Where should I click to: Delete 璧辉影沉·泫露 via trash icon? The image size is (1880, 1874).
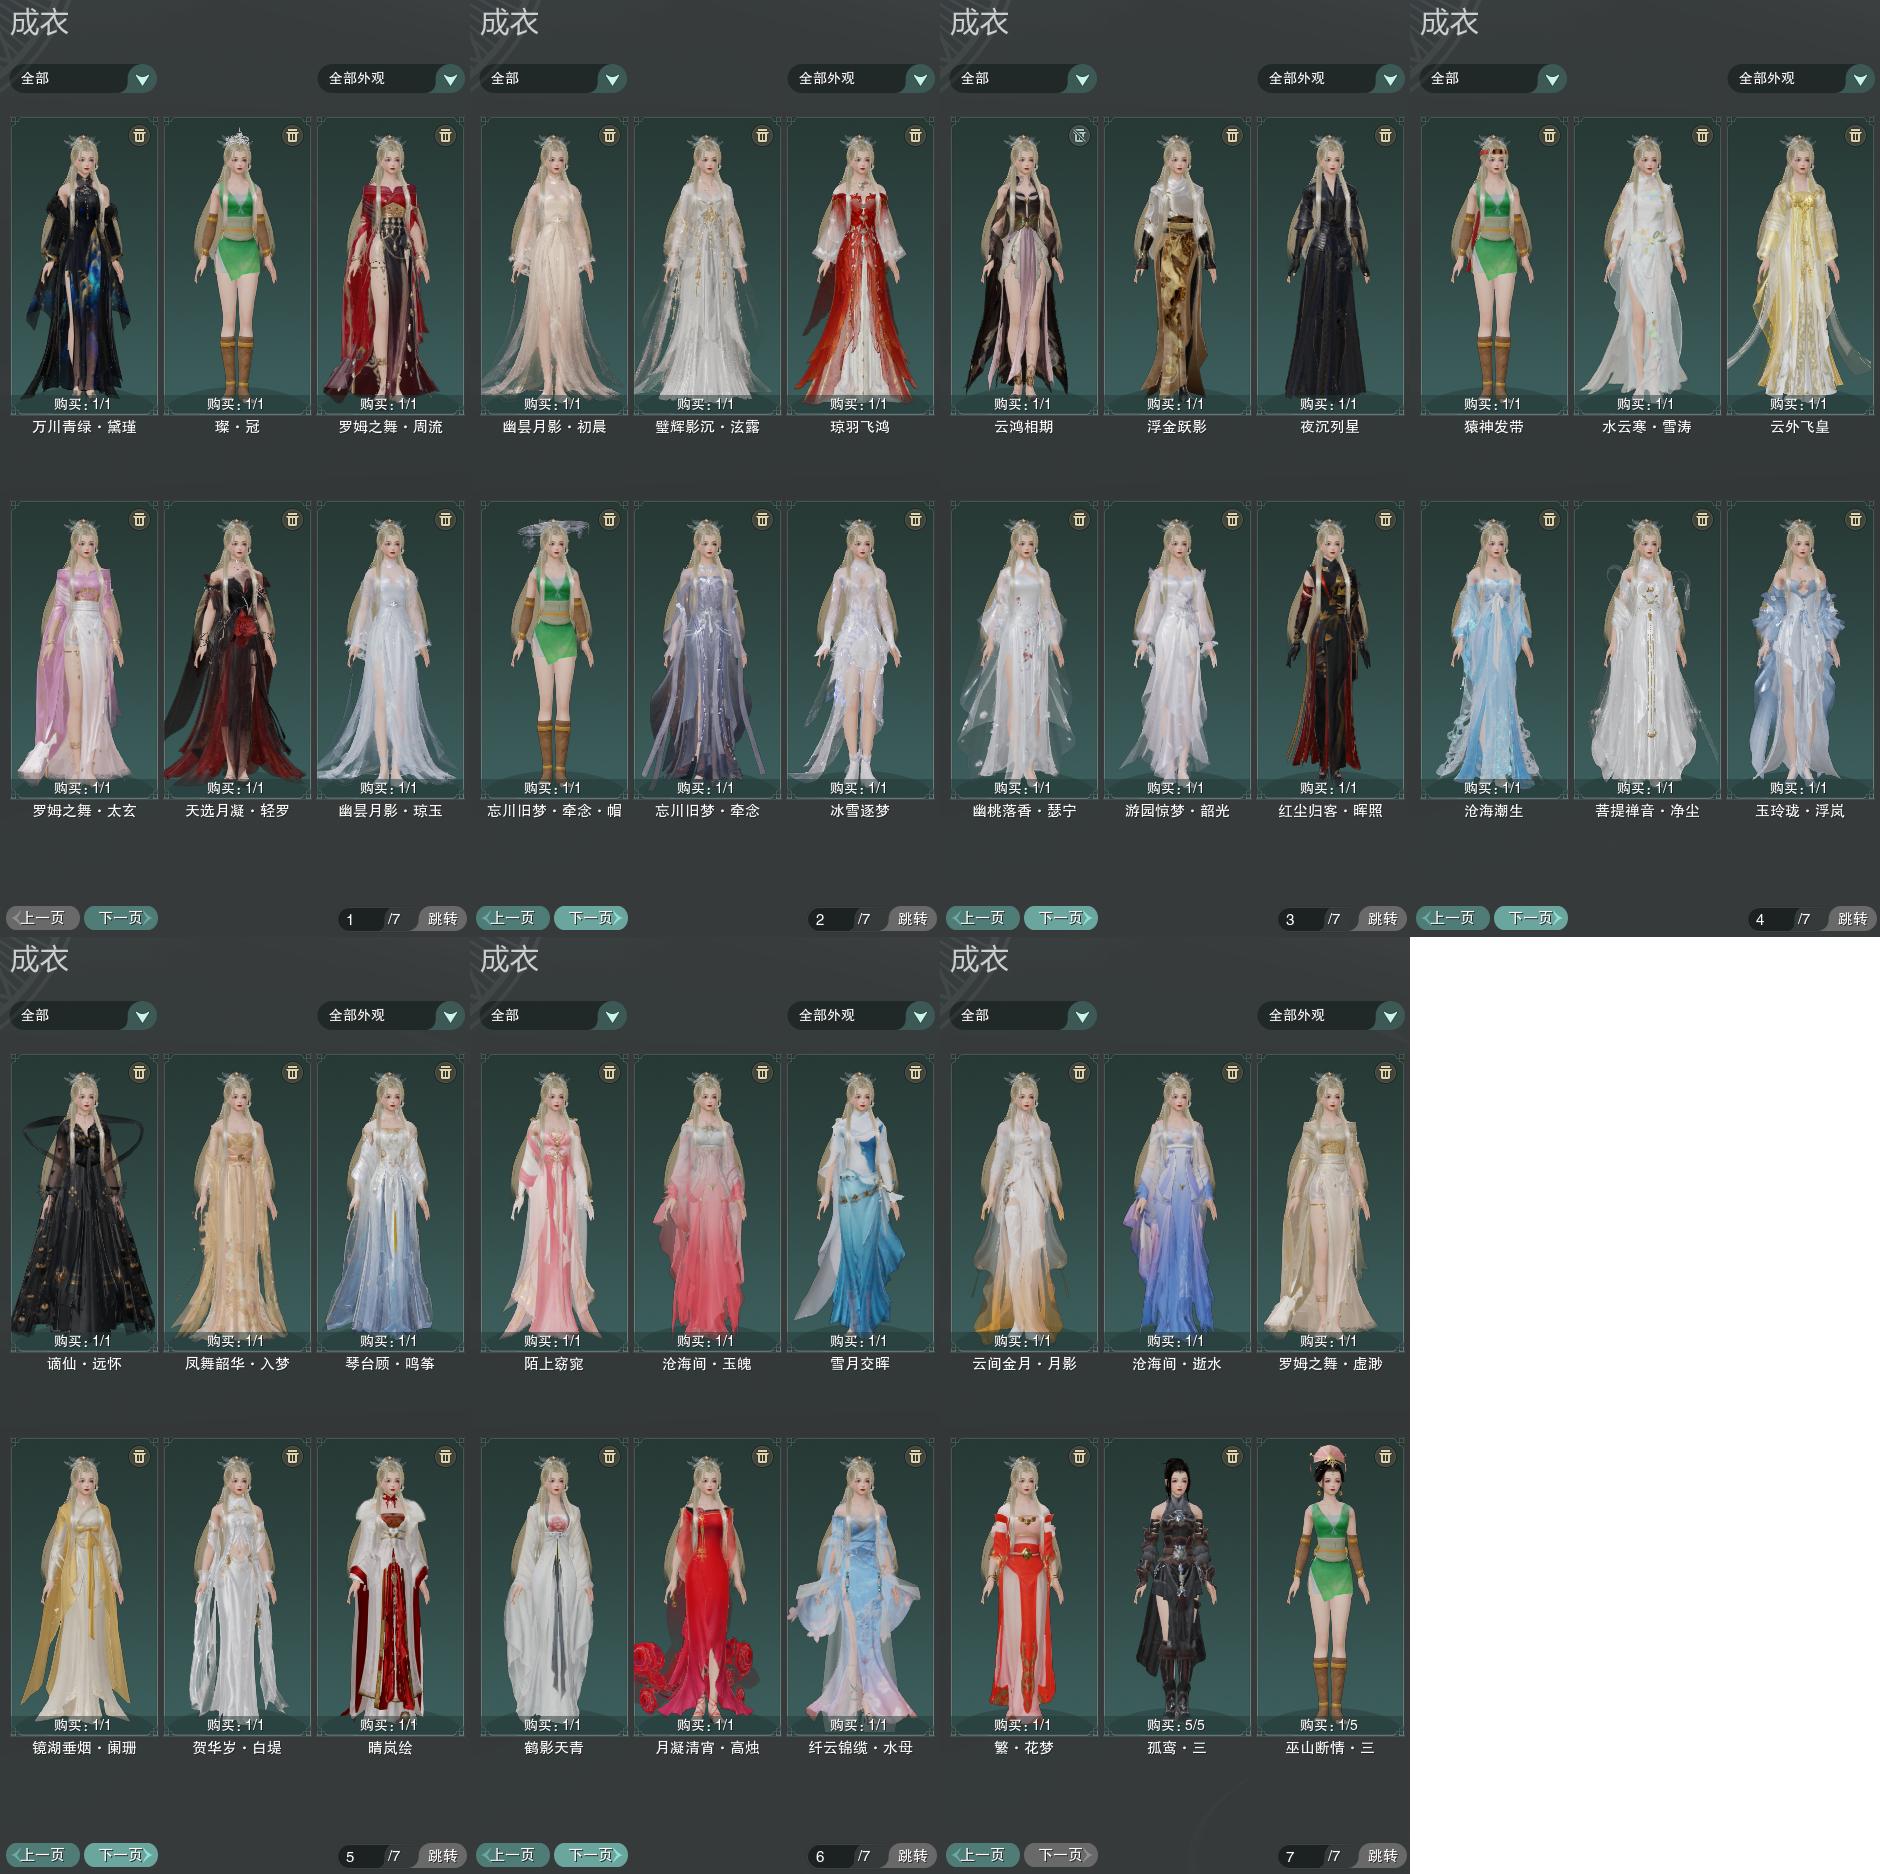(x=763, y=135)
